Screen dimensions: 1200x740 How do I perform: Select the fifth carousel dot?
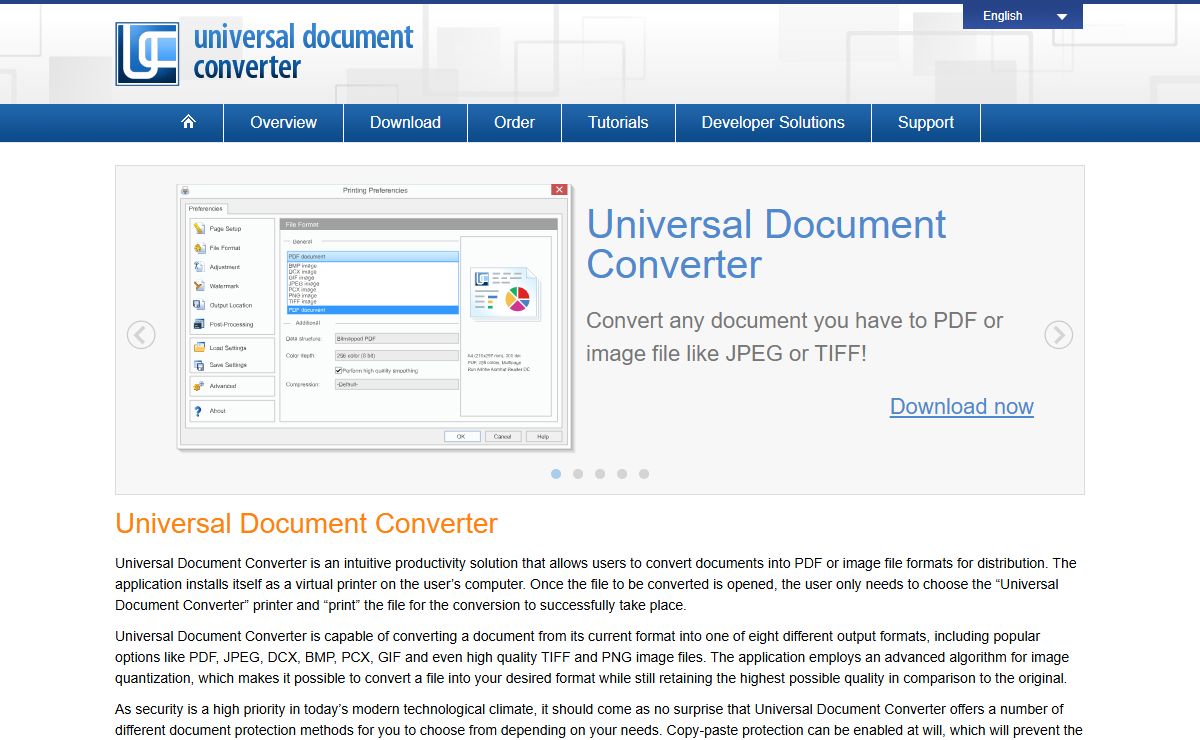[644, 474]
